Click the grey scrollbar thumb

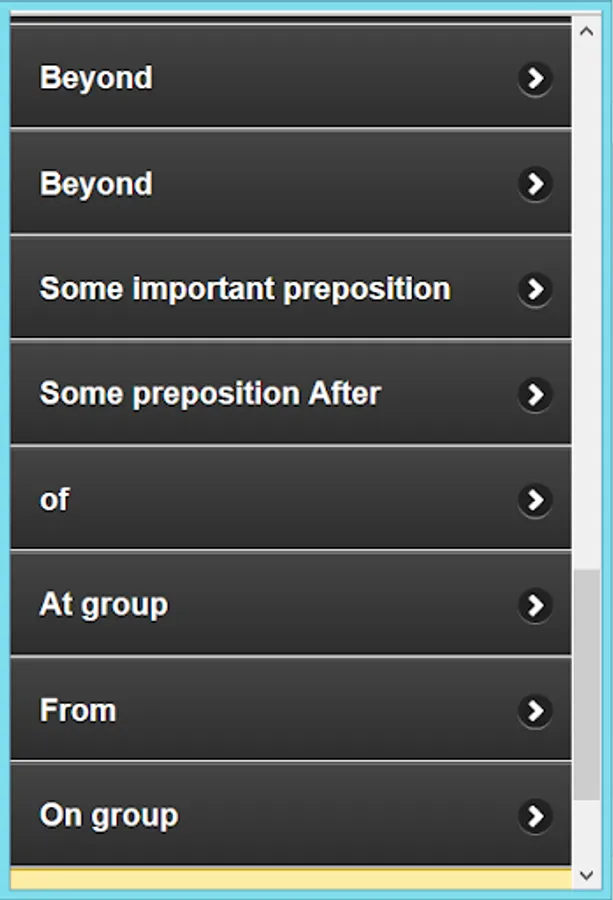(x=587, y=685)
